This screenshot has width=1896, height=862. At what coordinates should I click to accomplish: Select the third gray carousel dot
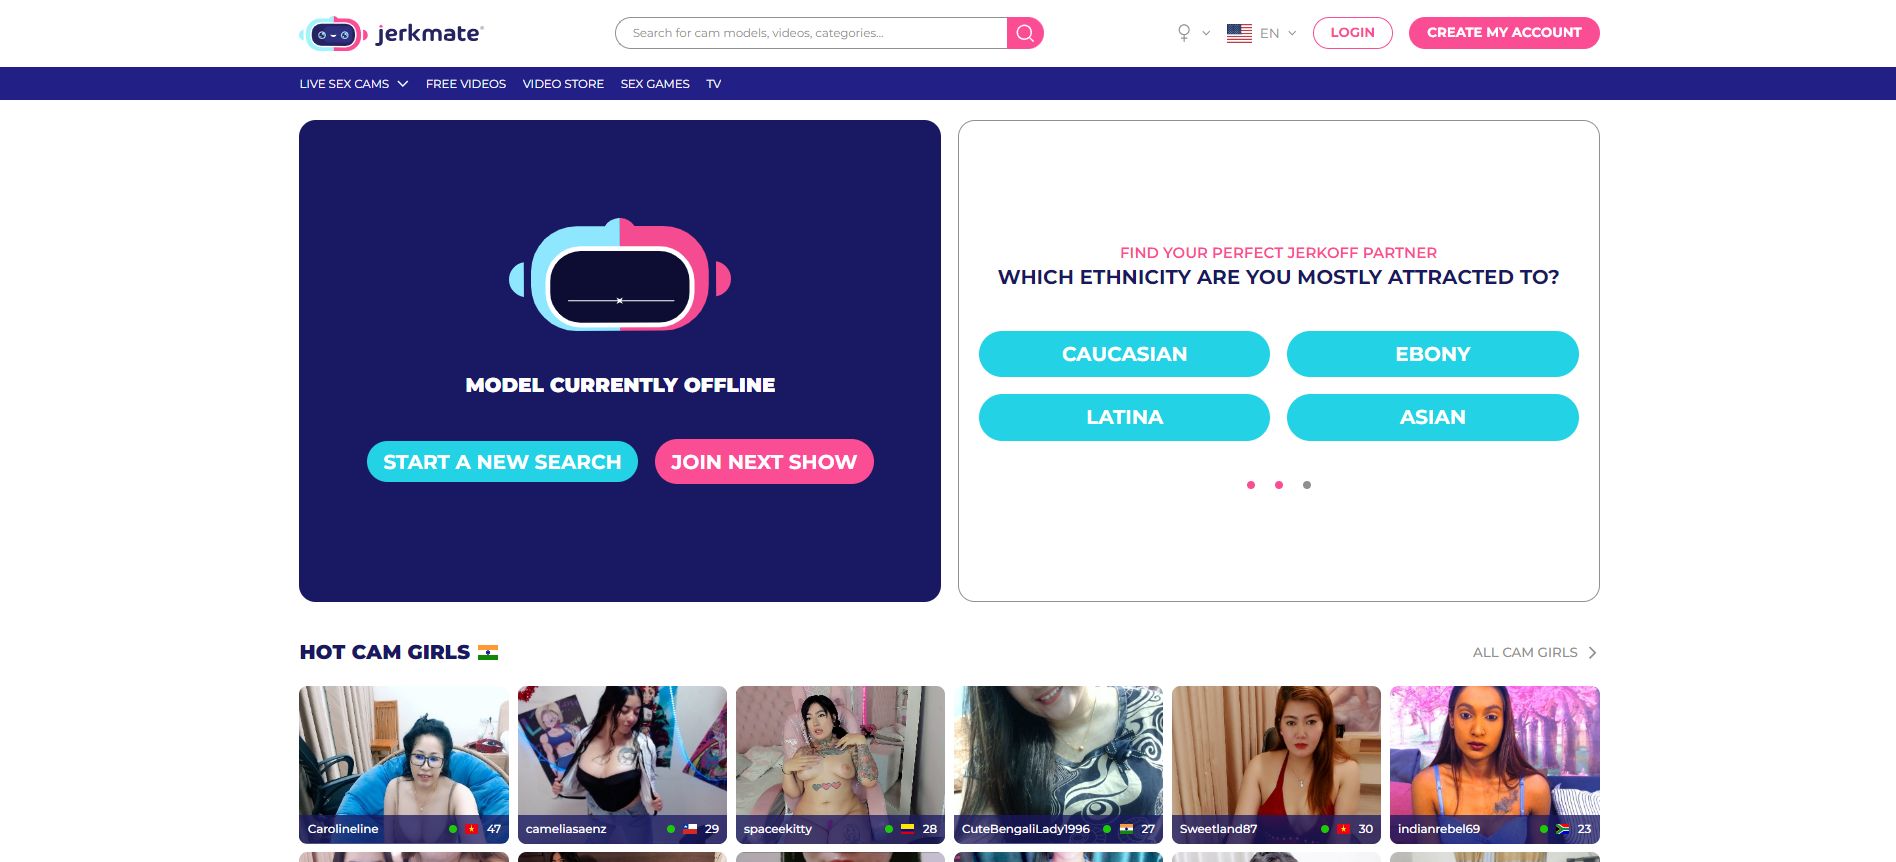point(1307,485)
